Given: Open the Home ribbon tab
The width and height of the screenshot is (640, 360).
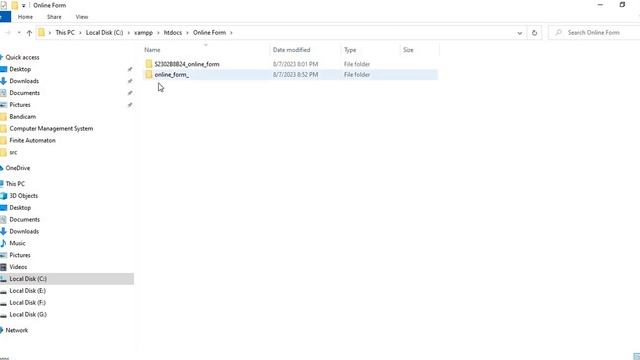Looking at the screenshot, I should (x=25, y=17).
